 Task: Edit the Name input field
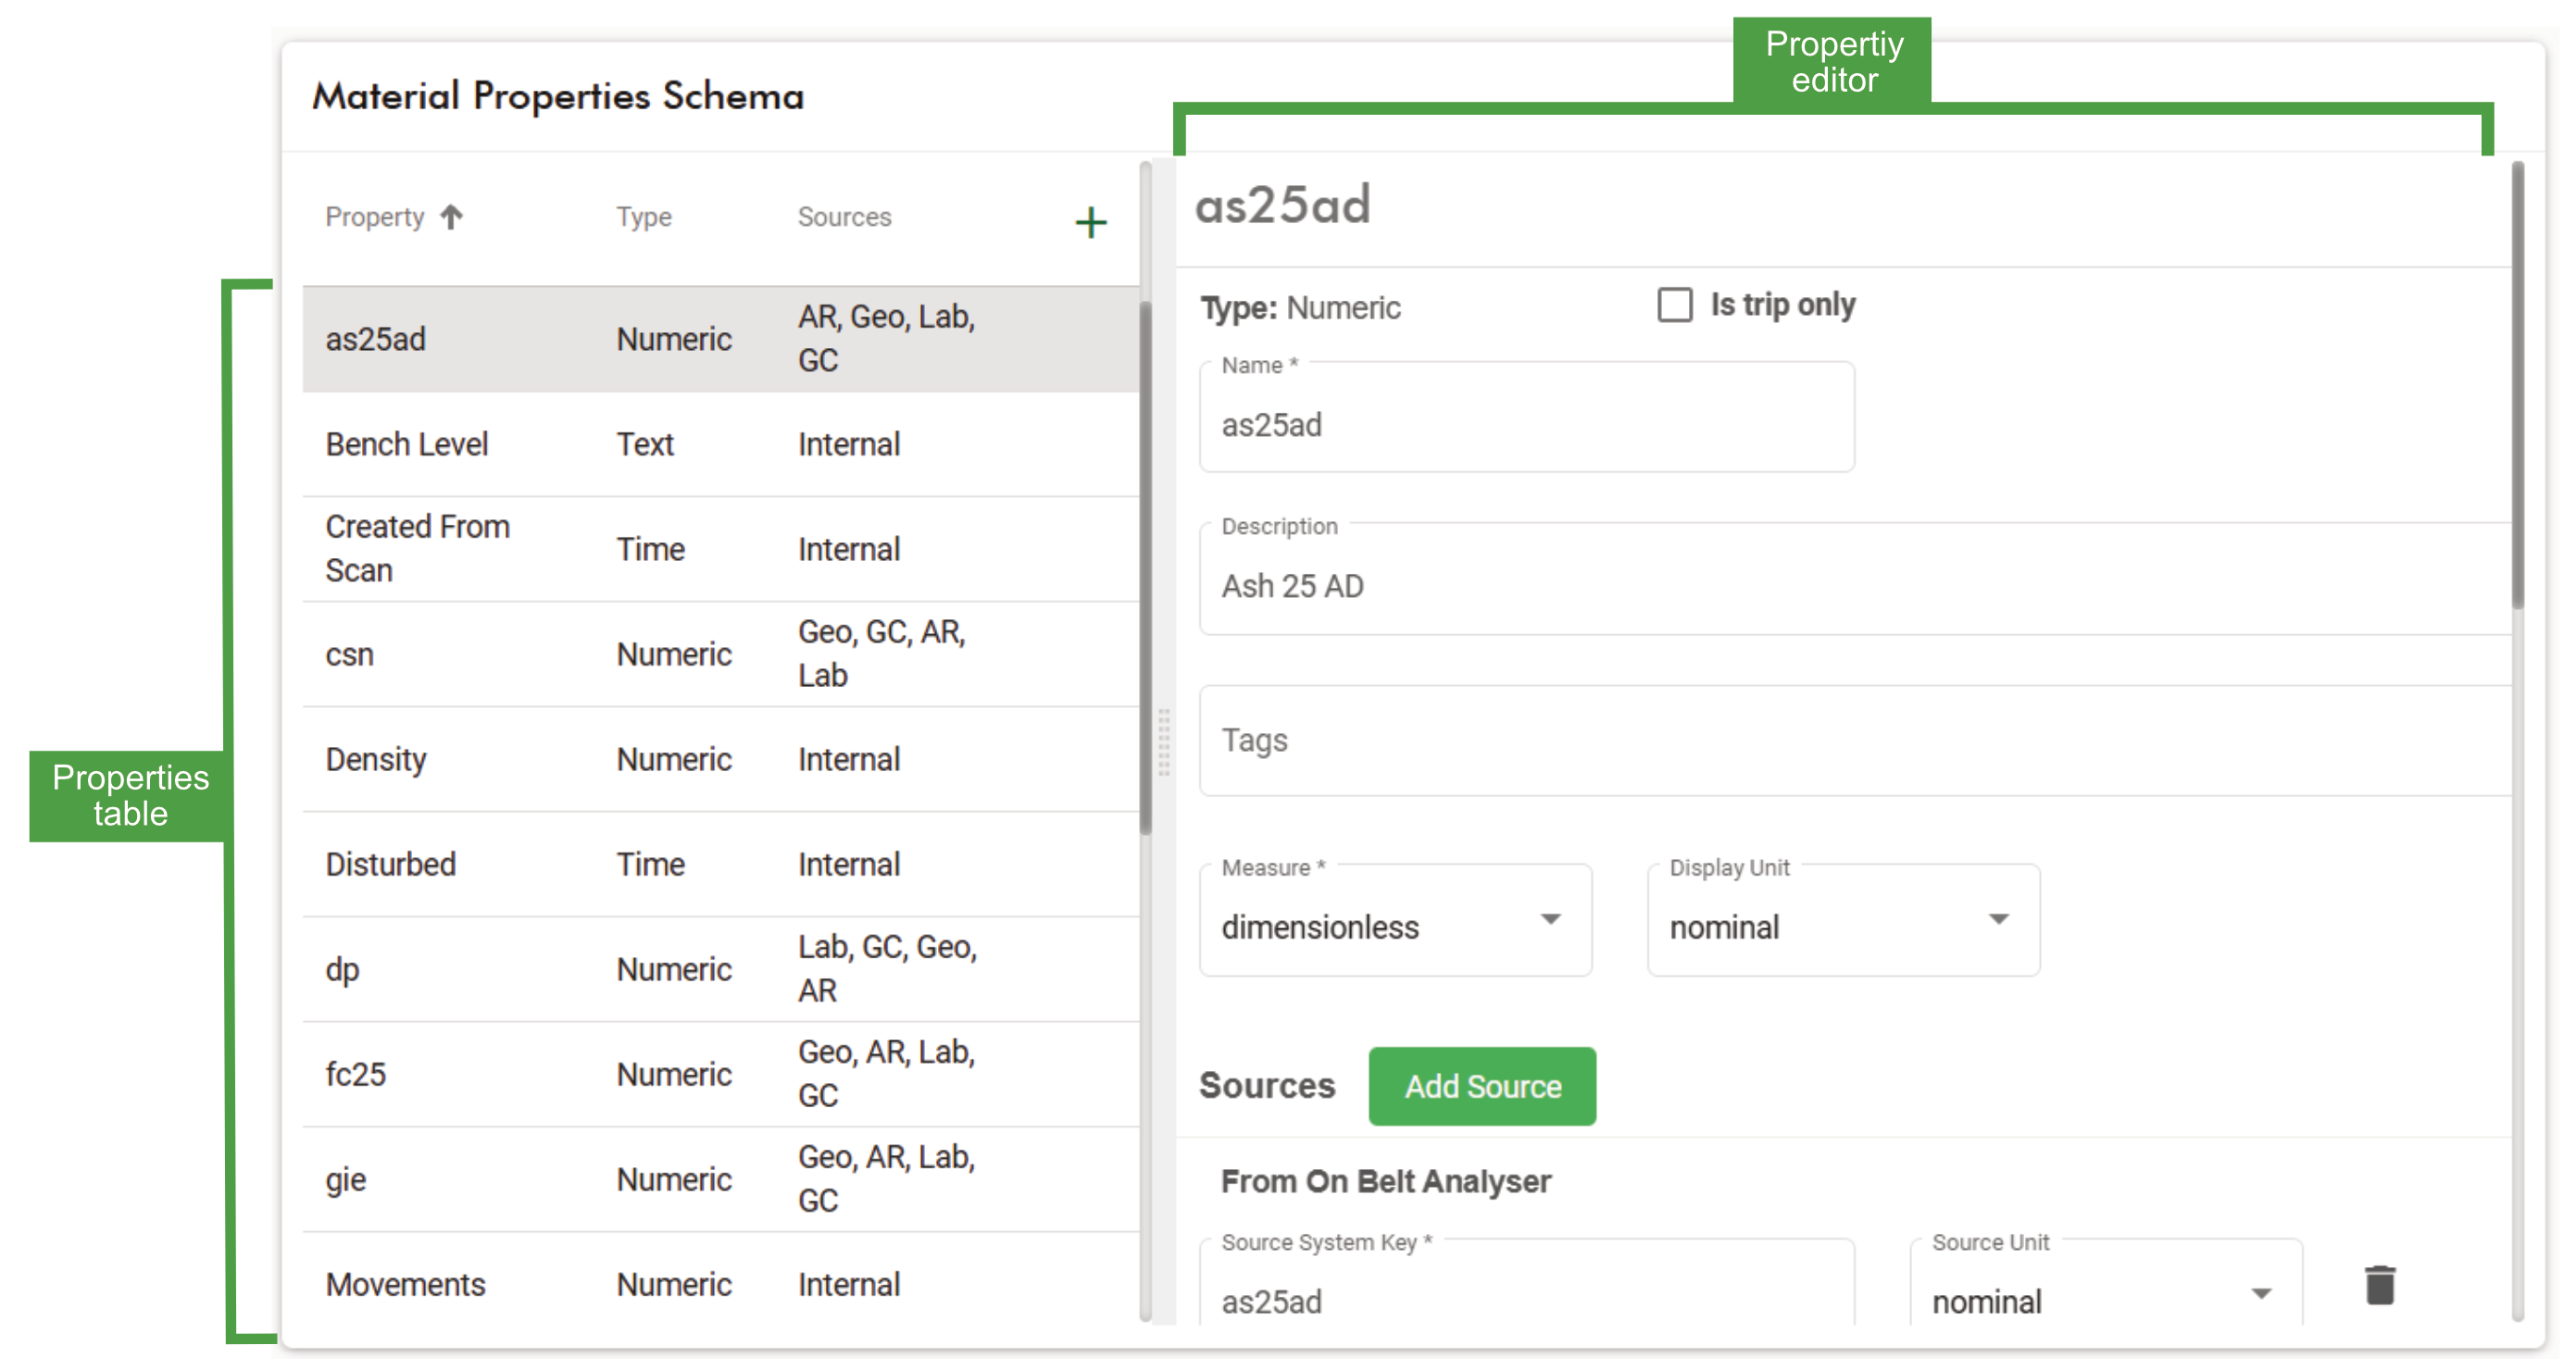click(1527, 417)
